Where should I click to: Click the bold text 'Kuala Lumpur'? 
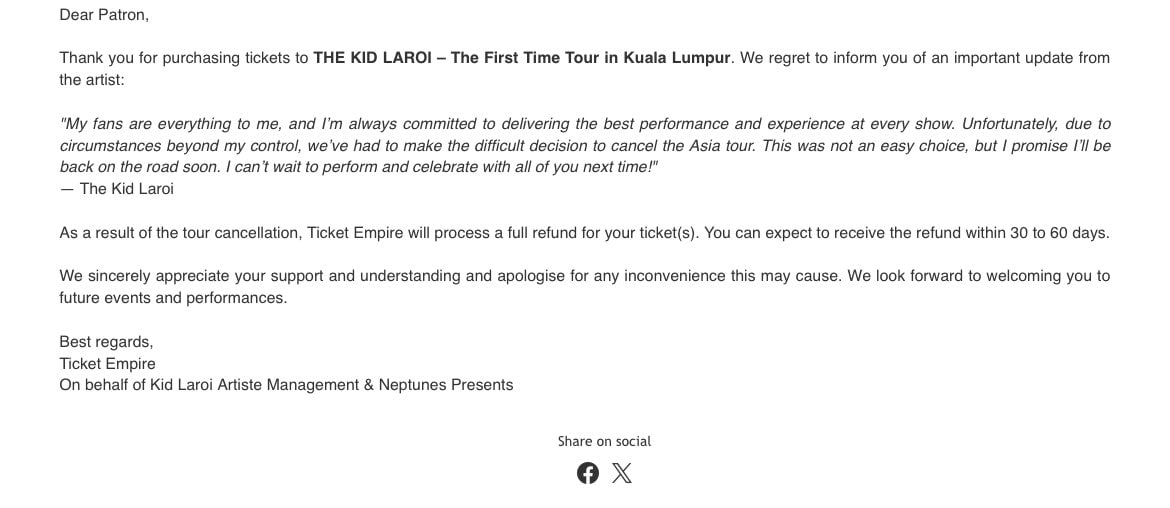677,58
